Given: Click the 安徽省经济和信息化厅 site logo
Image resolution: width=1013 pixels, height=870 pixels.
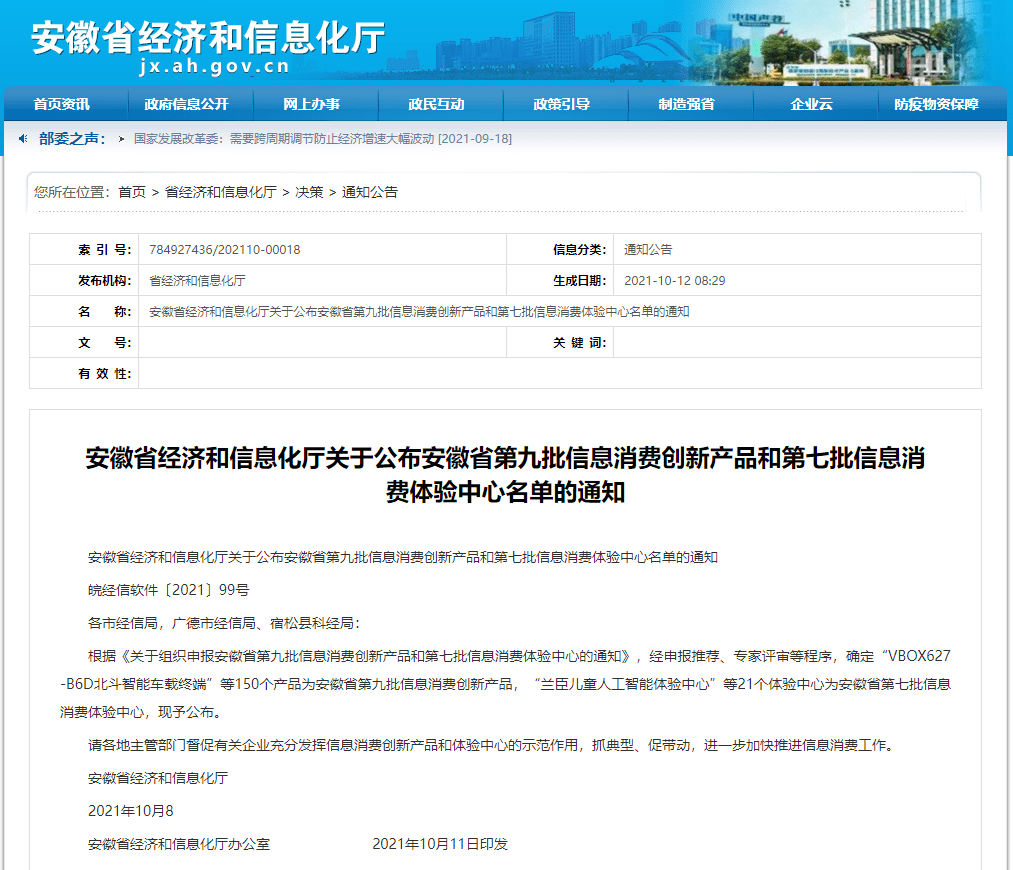Looking at the screenshot, I should click(x=208, y=37).
